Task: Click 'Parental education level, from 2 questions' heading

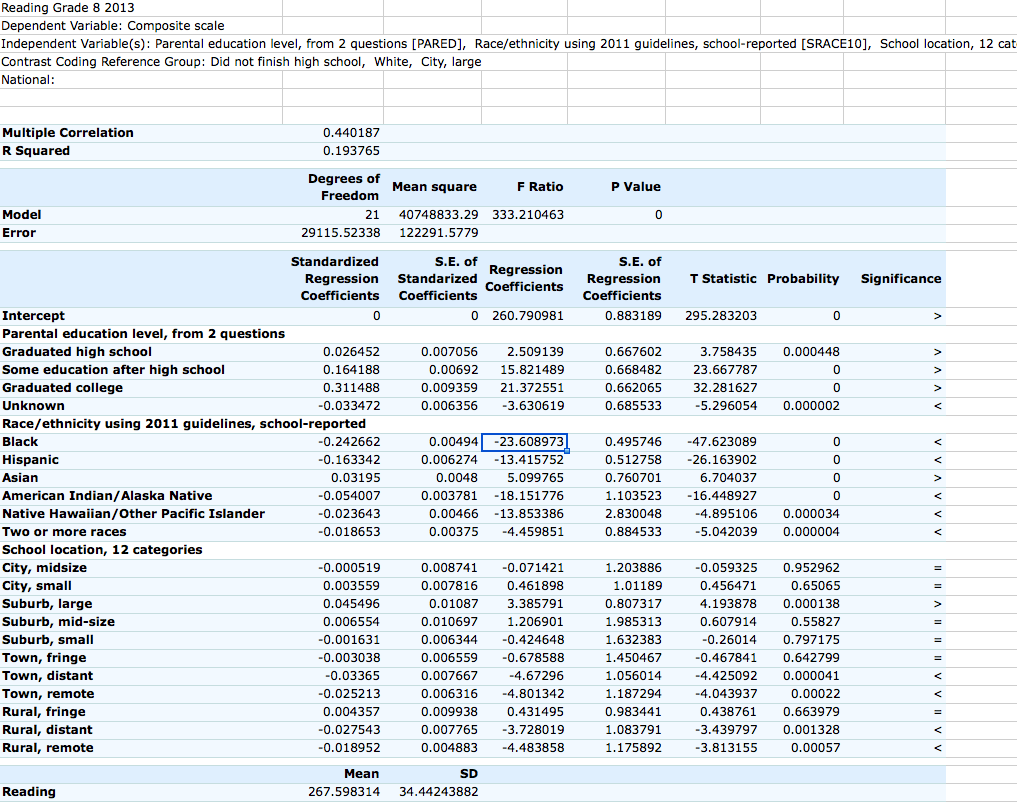Action: pos(143,334)
